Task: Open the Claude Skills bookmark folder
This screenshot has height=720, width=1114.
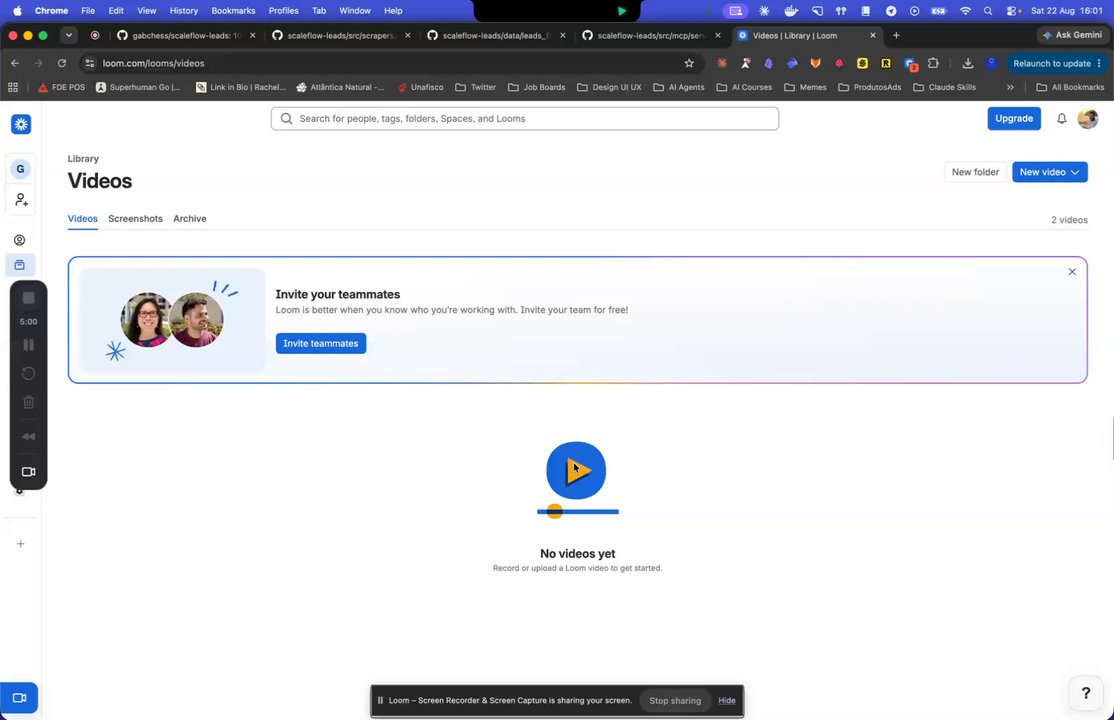Action: (944, 87)
